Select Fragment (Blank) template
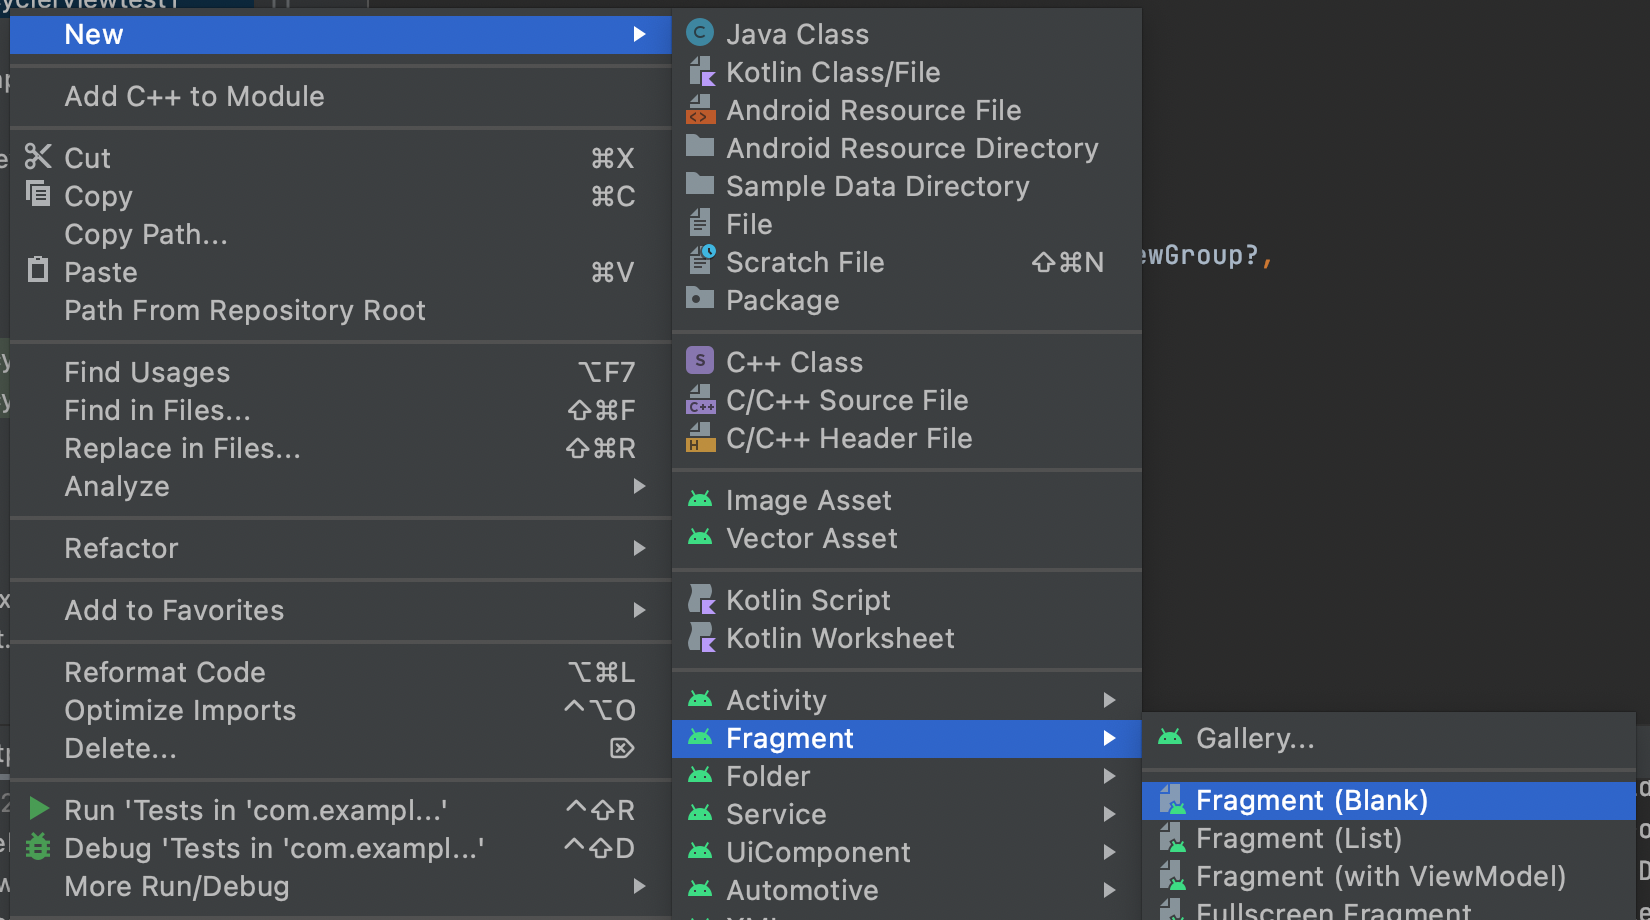This screenshot has height=920, width=1650. click(x=1311, y=800)
